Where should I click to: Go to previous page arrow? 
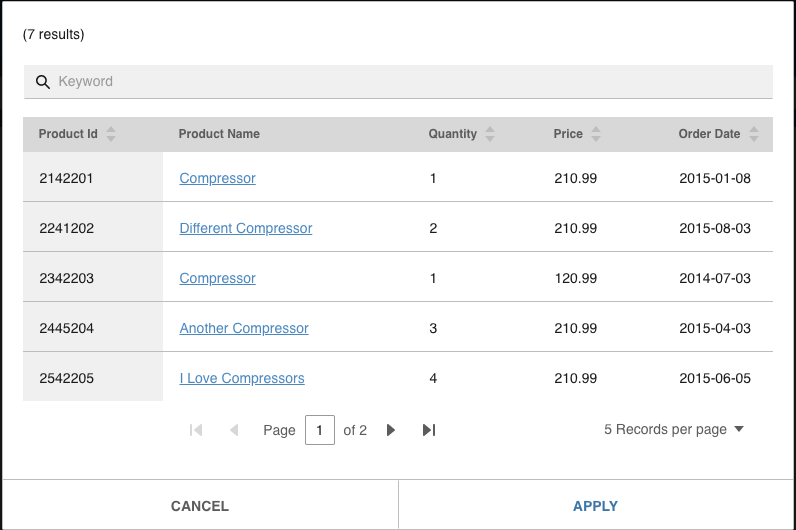point(234,430)
